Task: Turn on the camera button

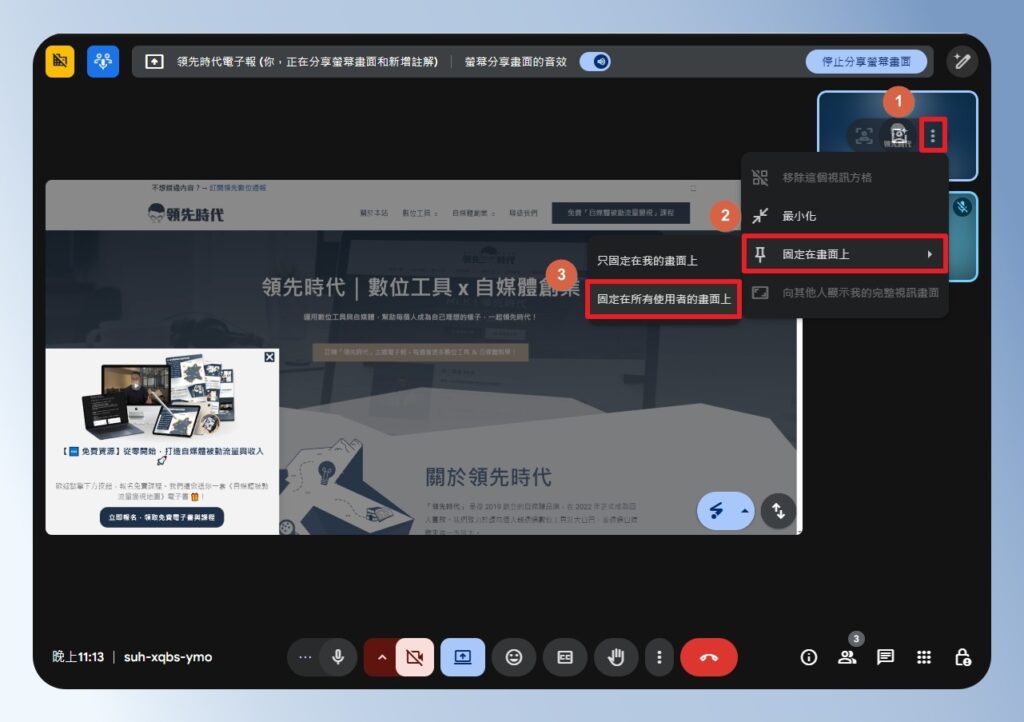Action: click(415, 657)
